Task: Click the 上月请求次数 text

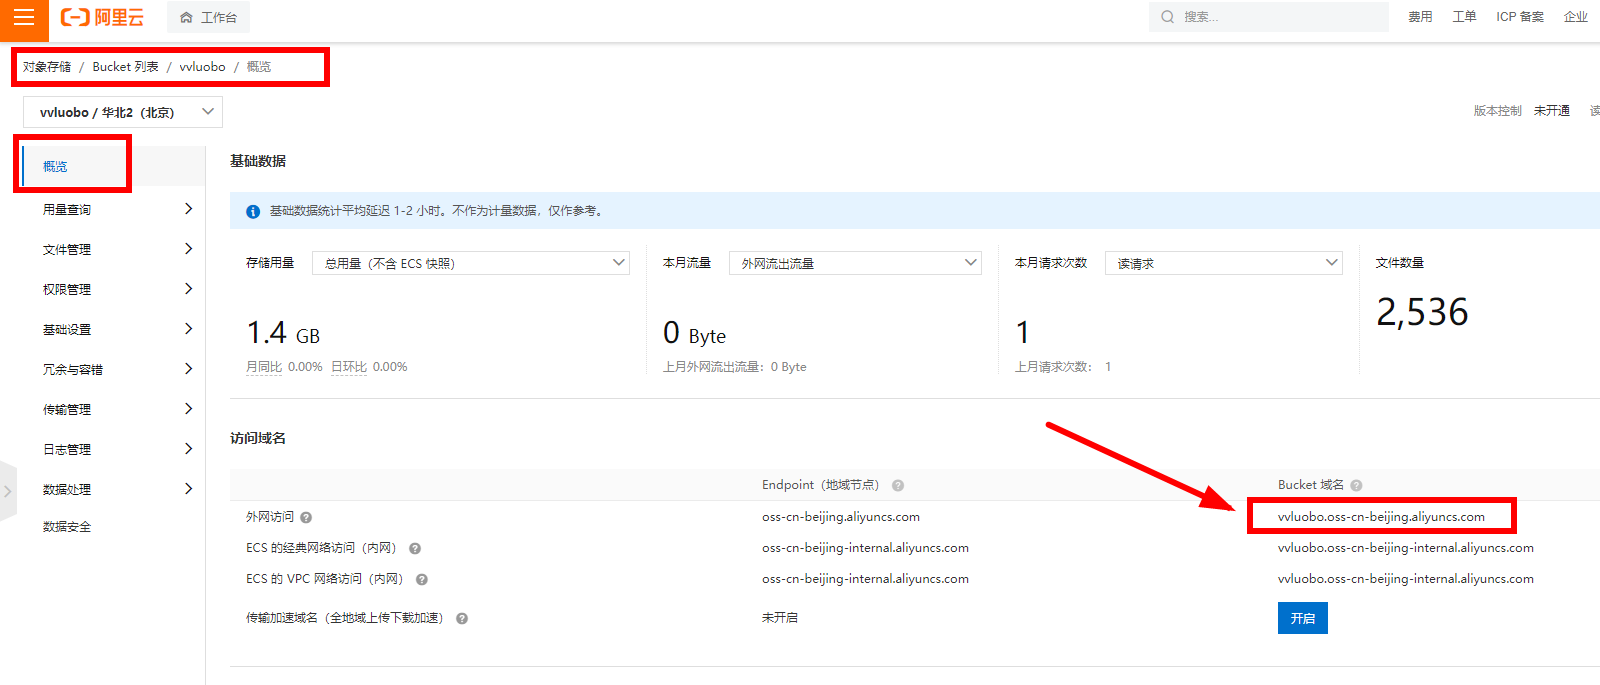Action: tap(1053, 367)
